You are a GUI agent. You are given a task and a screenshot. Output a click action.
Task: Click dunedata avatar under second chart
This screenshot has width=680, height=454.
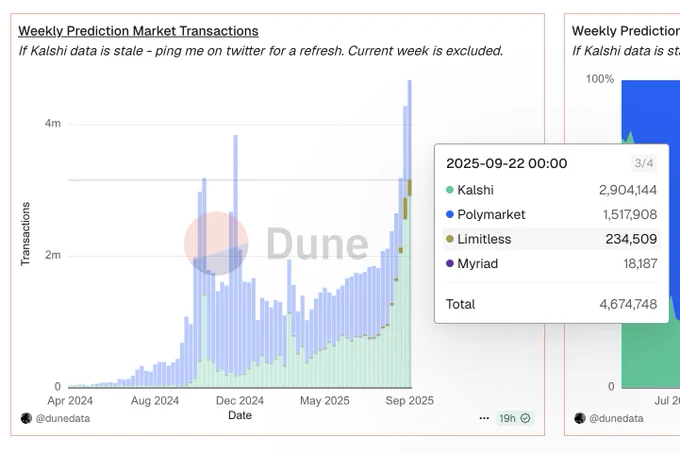pos(580,418)
